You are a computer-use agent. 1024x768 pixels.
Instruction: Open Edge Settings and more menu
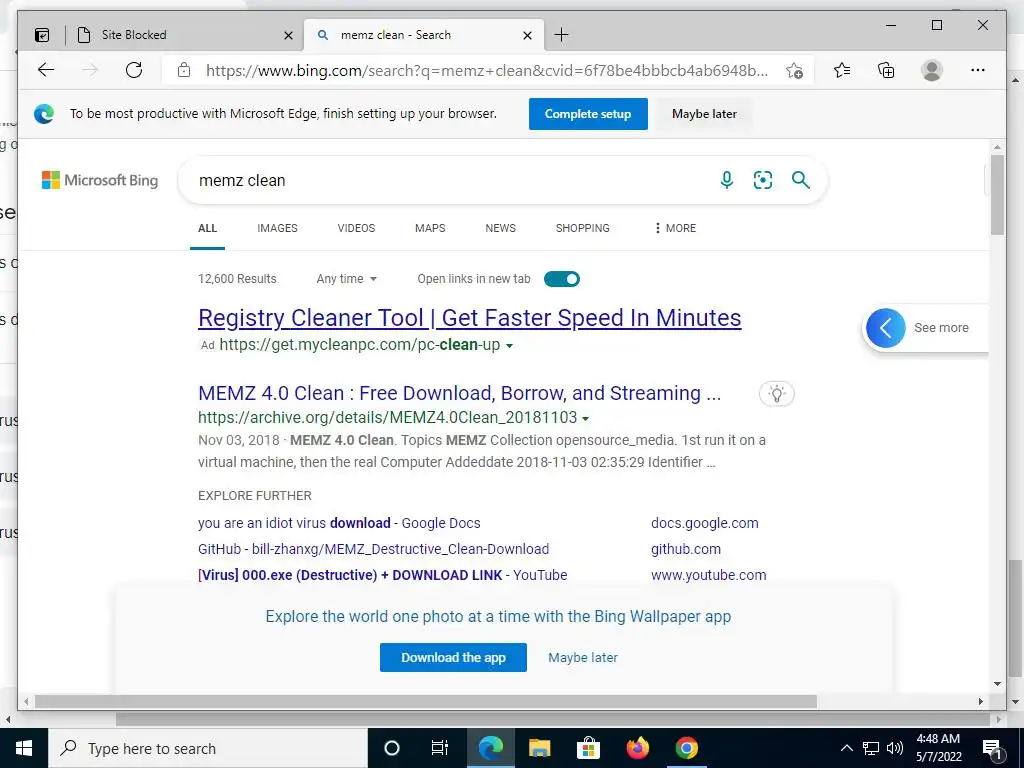(978, 70)
